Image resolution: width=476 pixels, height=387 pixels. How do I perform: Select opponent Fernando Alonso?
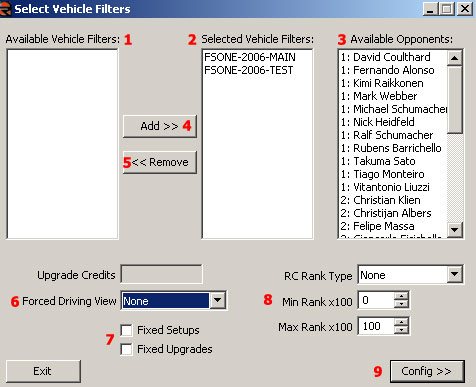pyautogui.click(x=387, y=70)
